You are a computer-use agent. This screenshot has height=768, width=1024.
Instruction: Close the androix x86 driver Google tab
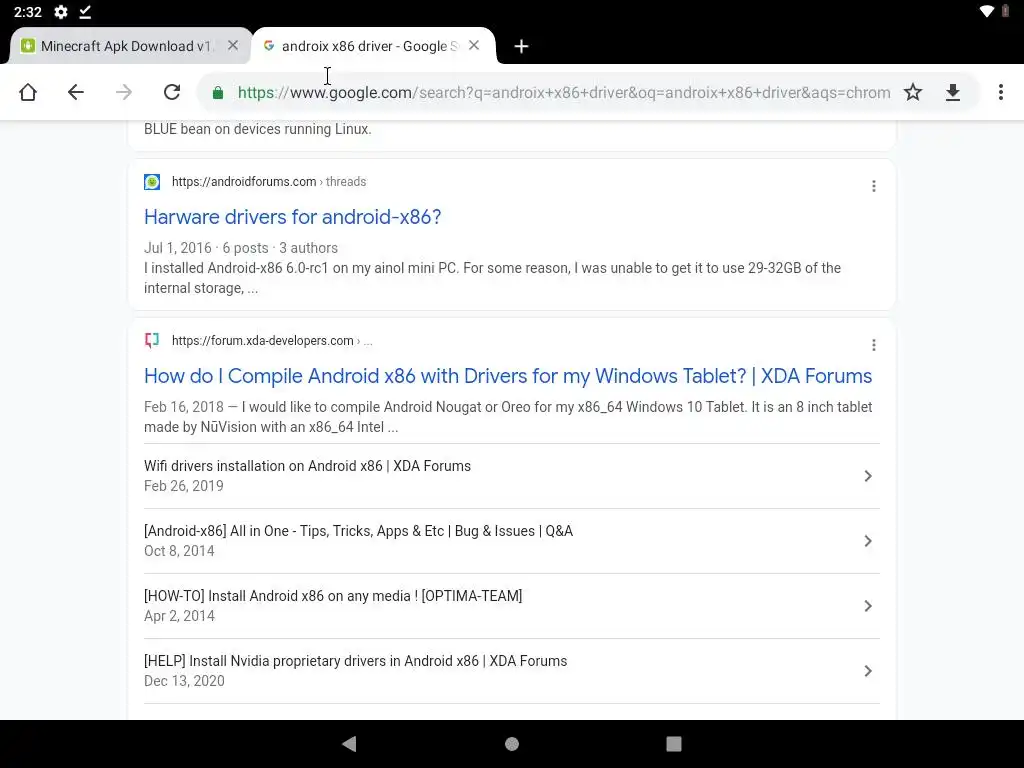474,45
